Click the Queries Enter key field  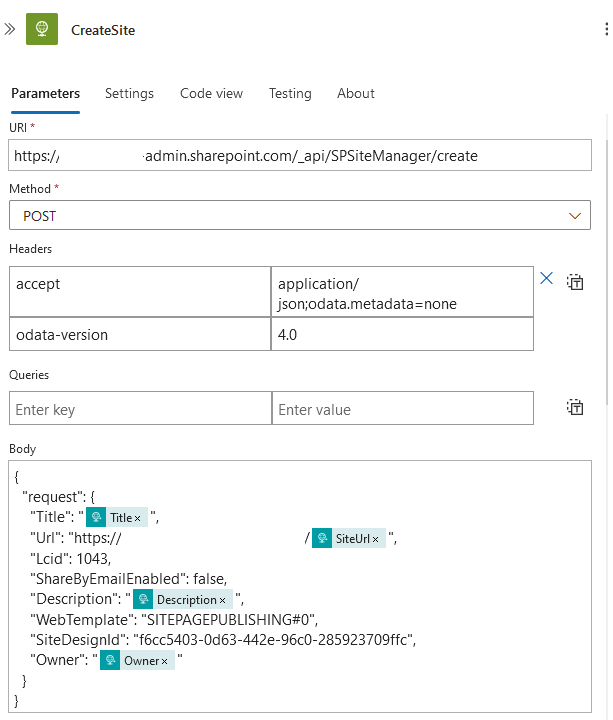[x=140, y=408]
